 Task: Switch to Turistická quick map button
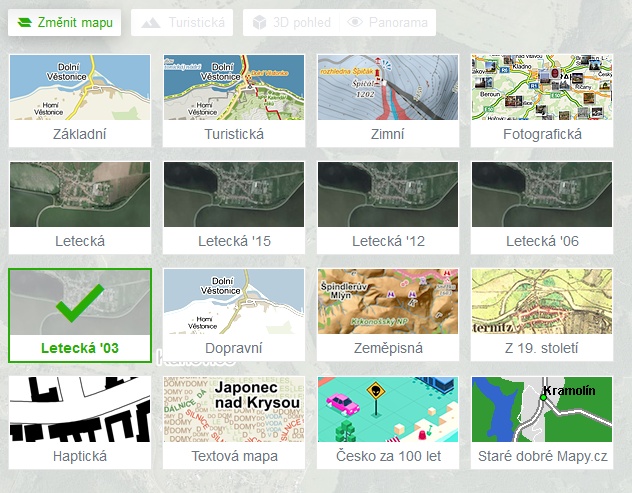(x=183, y=22)
